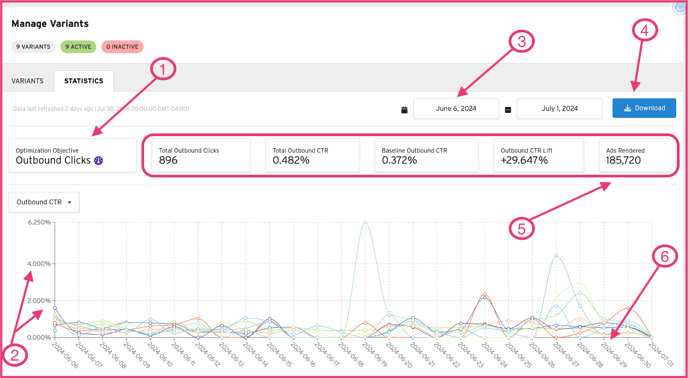
Task: Open the June 6, 2024 start date field
Action: pyautogui.click(x=456, y=108)
